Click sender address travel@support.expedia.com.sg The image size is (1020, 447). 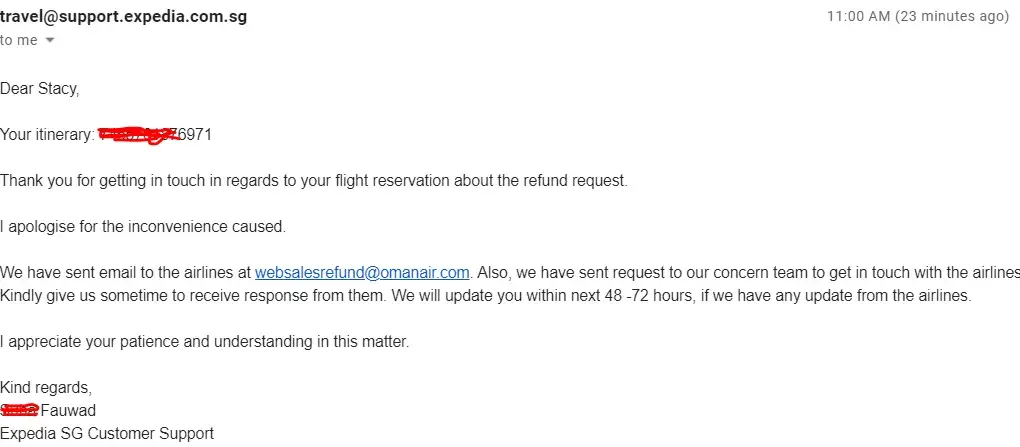click(x=124, y=17)
